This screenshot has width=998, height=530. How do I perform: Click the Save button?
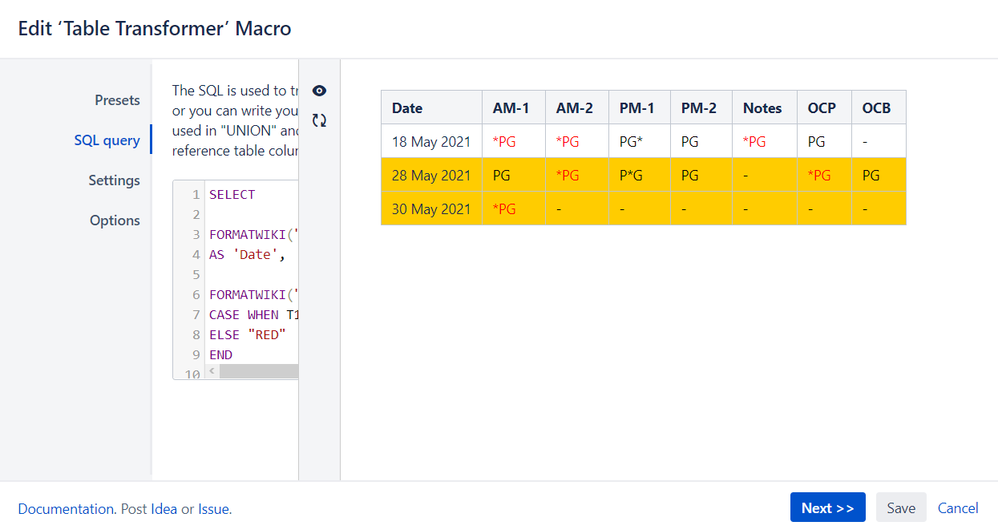(x=900, y=508)
